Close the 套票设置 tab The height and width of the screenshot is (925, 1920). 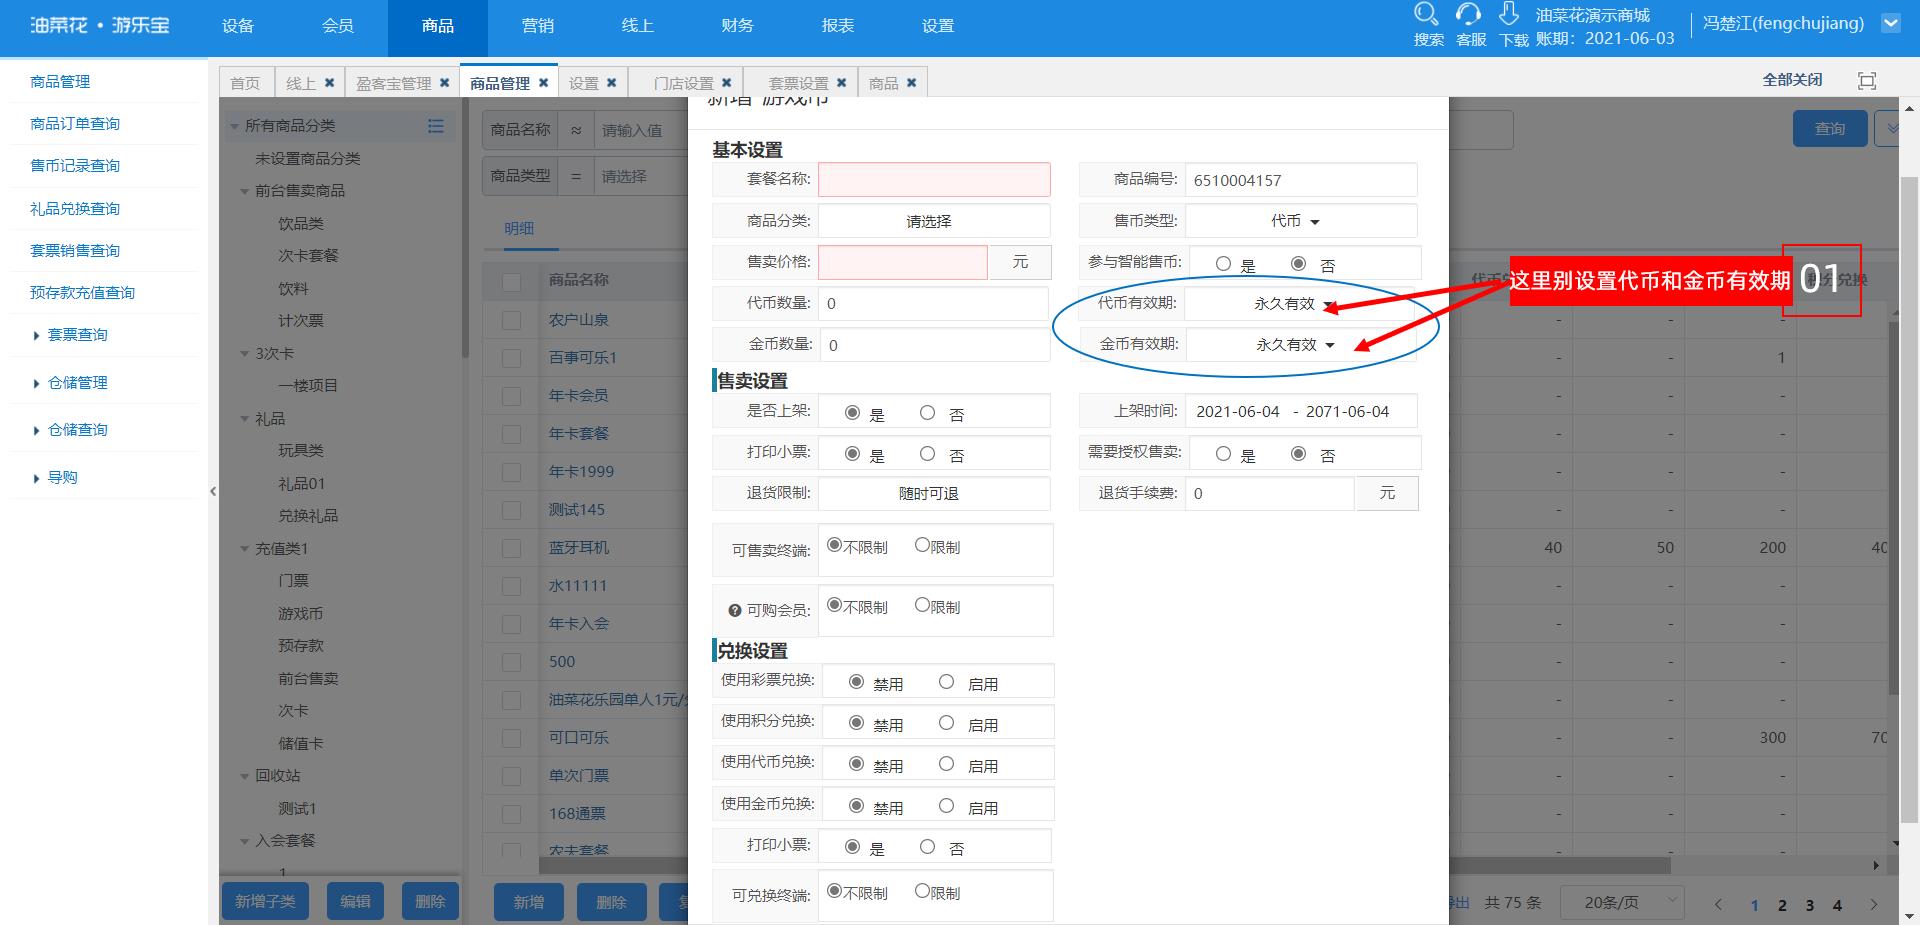click(841, 83)
